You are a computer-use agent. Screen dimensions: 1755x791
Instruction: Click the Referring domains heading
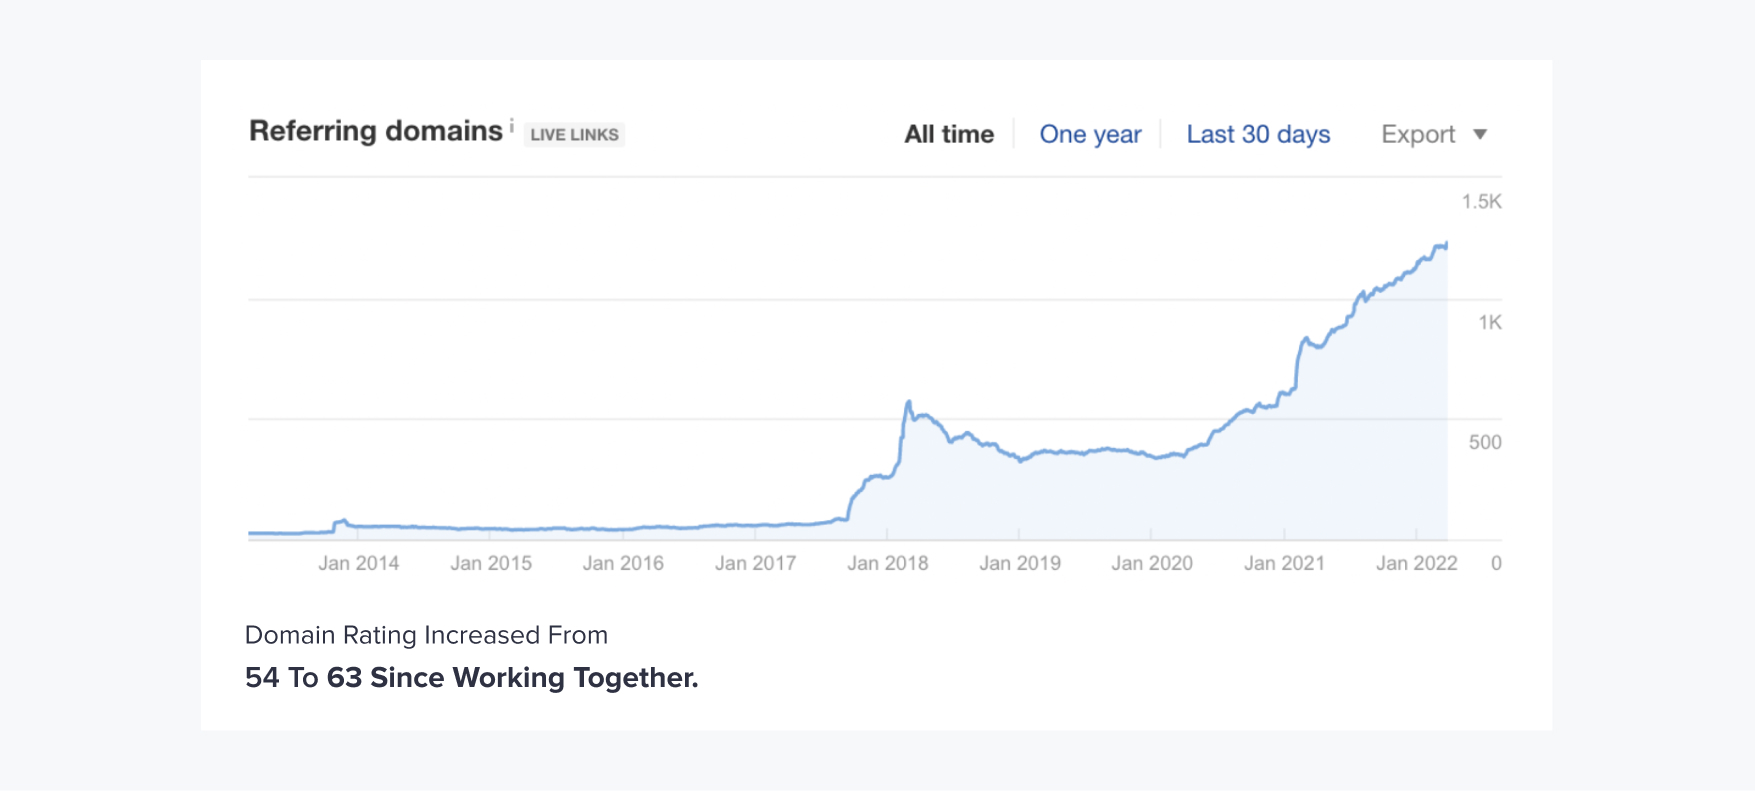point(375,131)
